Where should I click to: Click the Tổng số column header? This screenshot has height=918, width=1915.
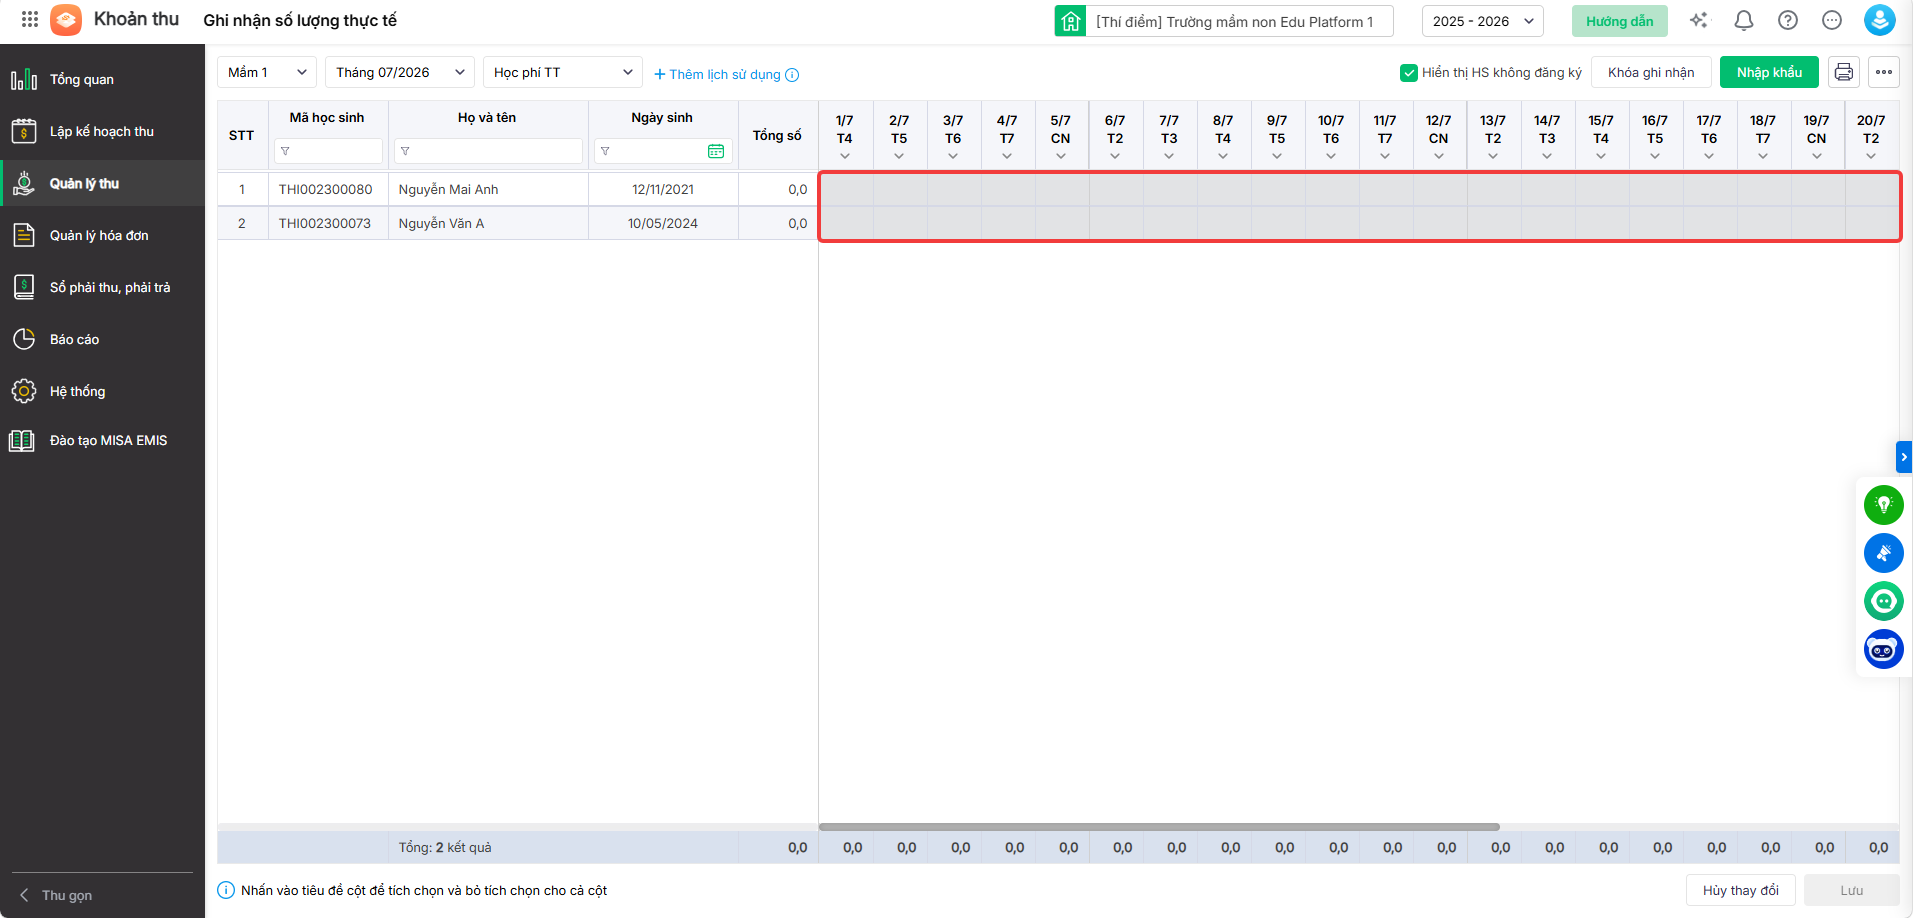pos(777,135)
